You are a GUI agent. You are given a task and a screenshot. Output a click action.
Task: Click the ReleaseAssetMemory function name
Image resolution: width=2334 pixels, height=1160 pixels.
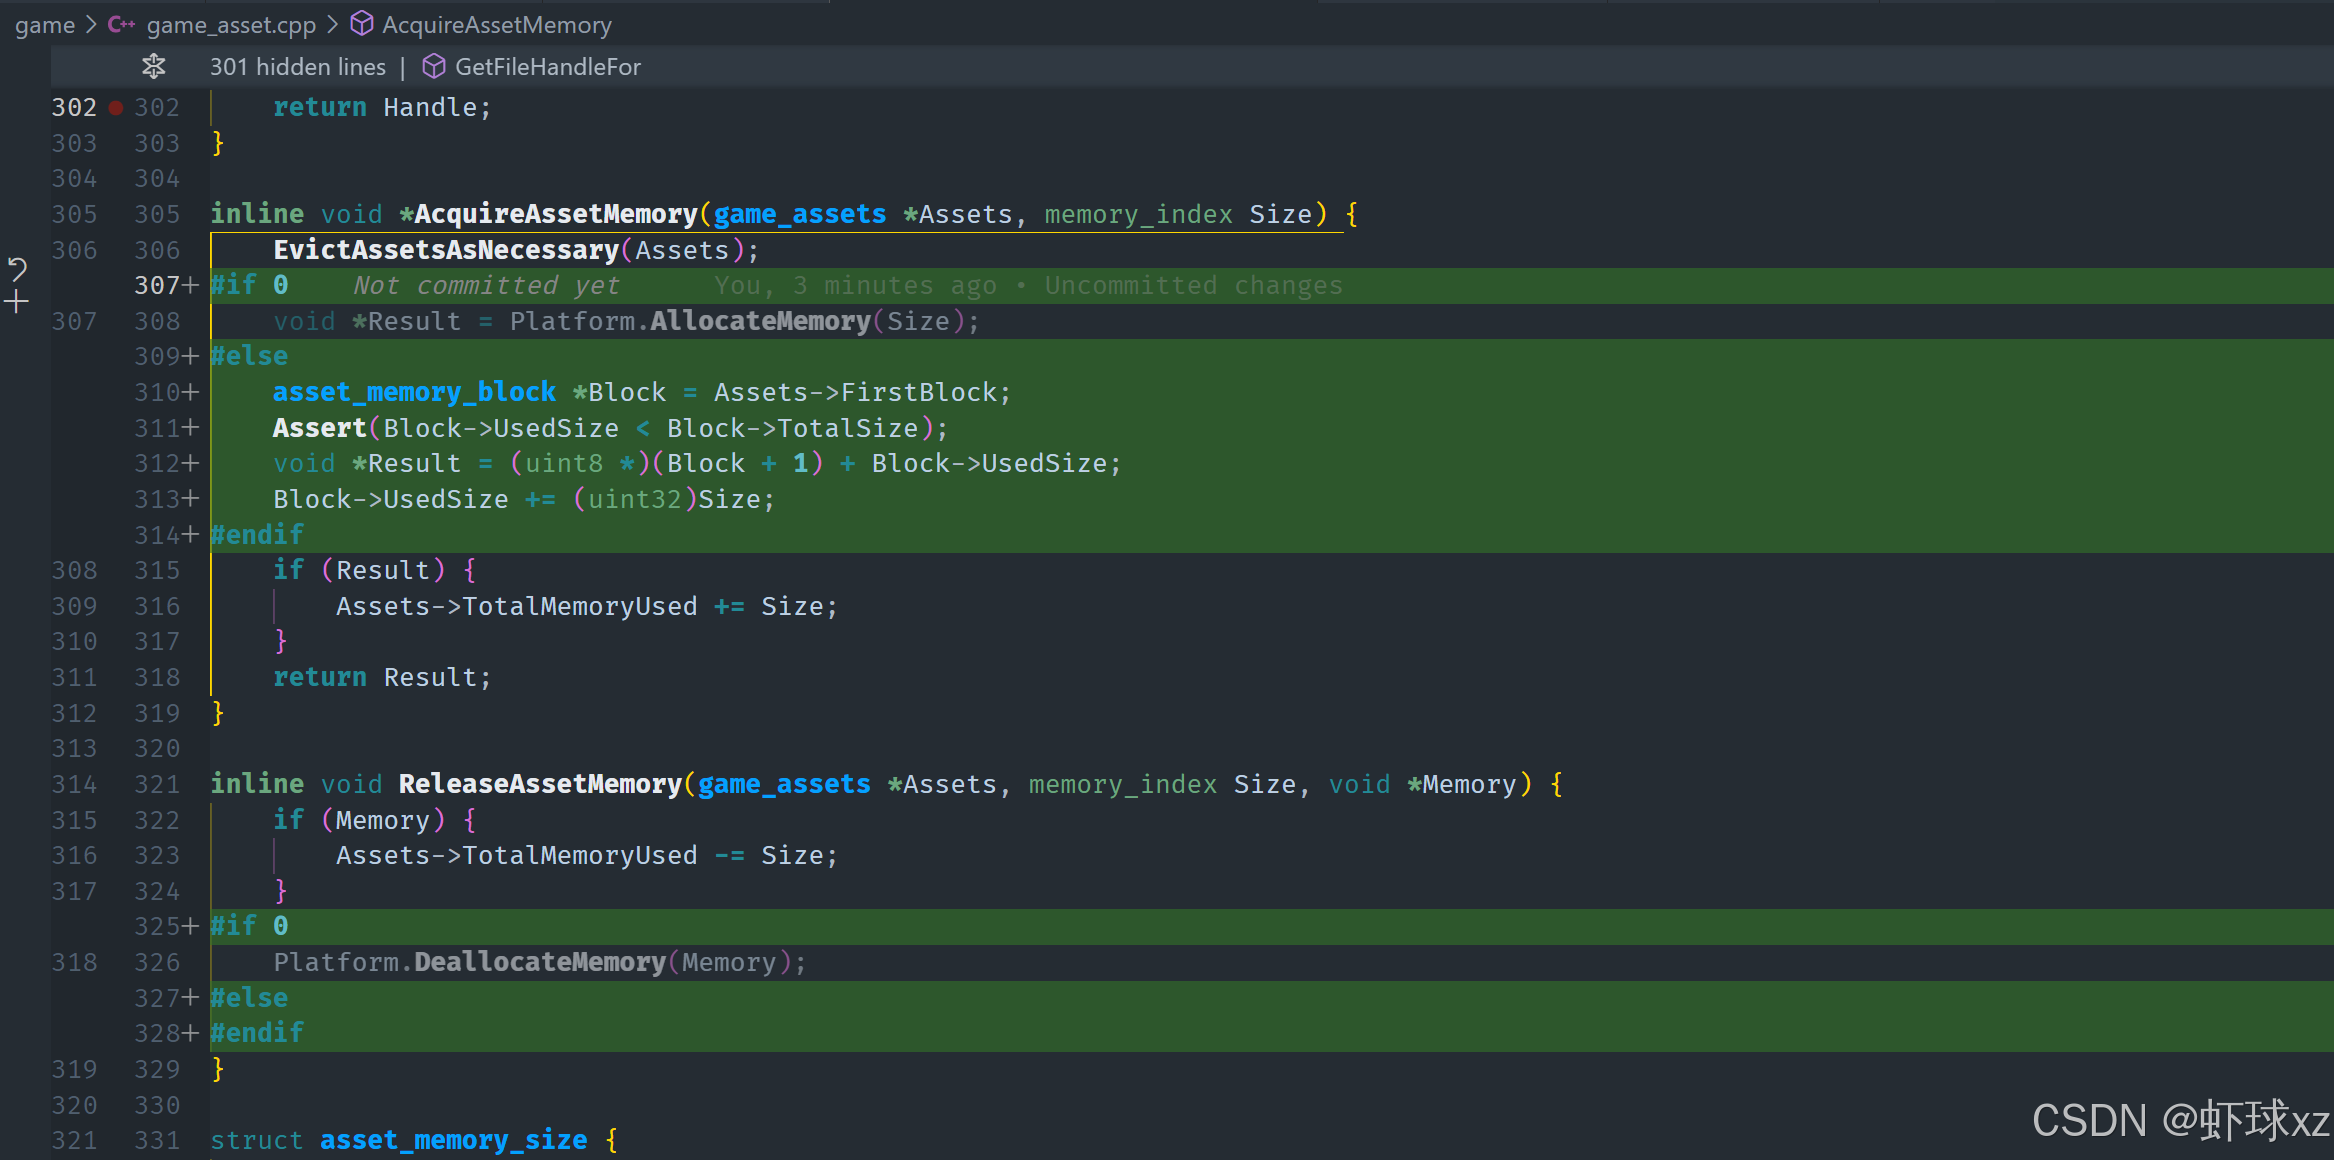[x=540, y=784]
